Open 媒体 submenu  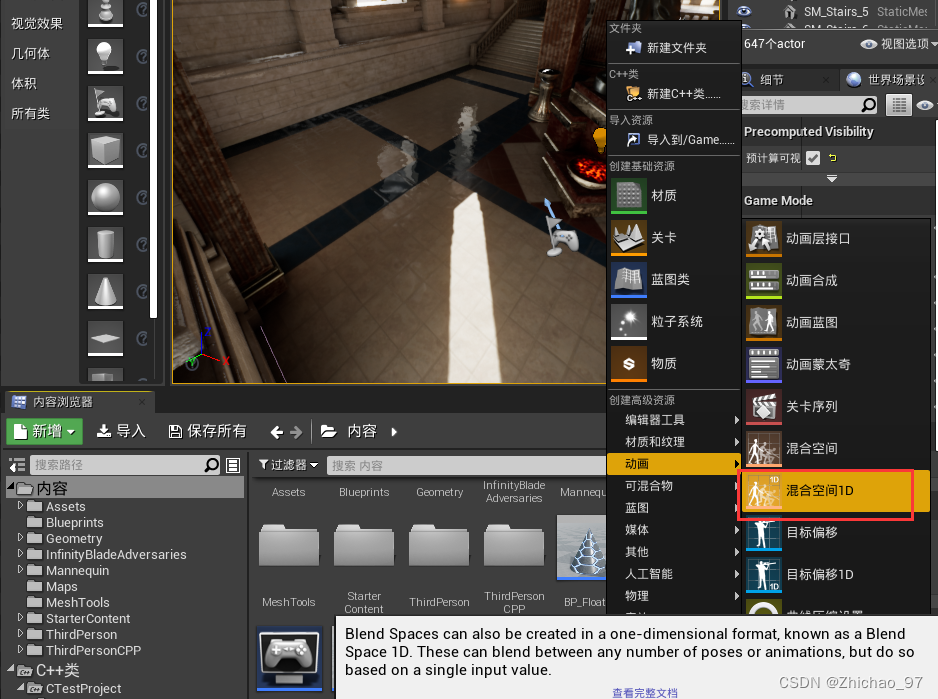click(674, 530)
